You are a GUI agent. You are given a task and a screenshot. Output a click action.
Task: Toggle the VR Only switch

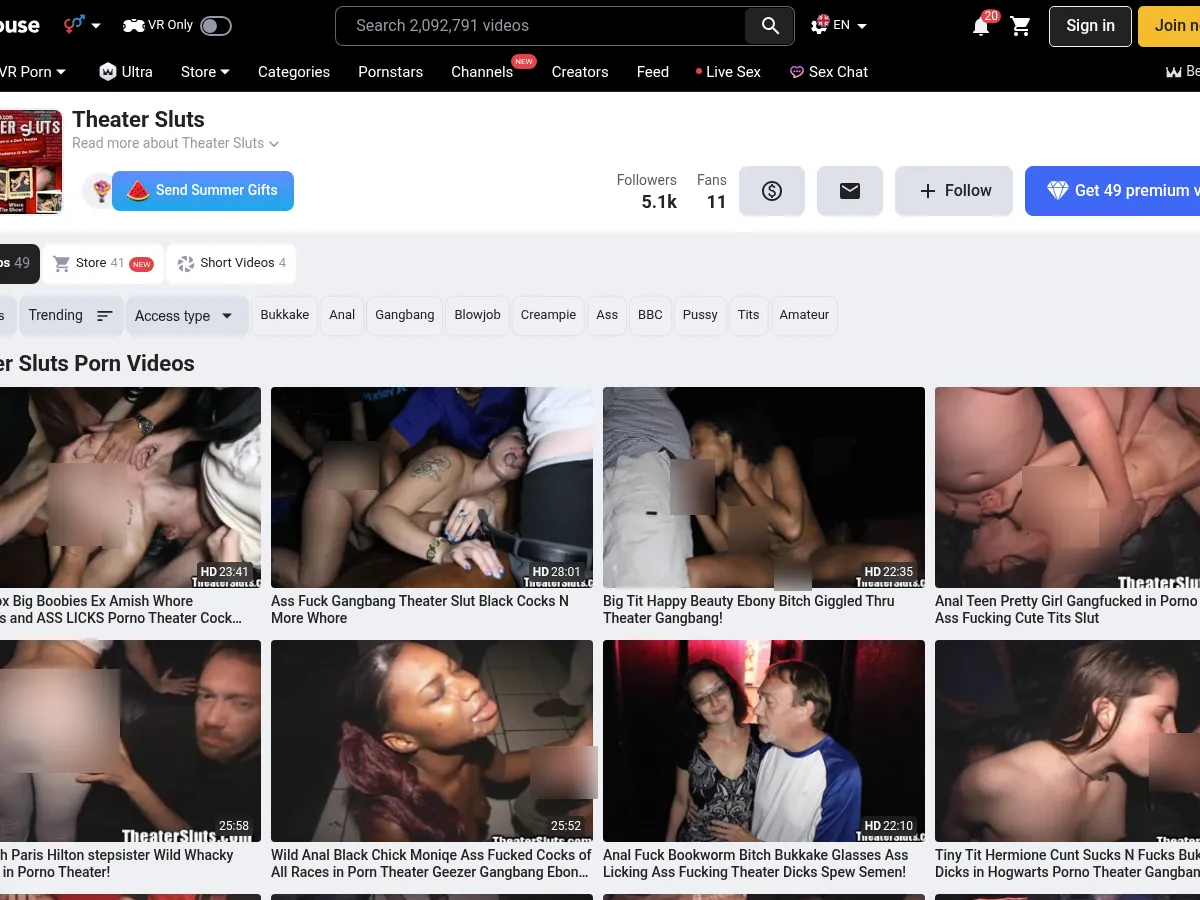click(216, 26)
